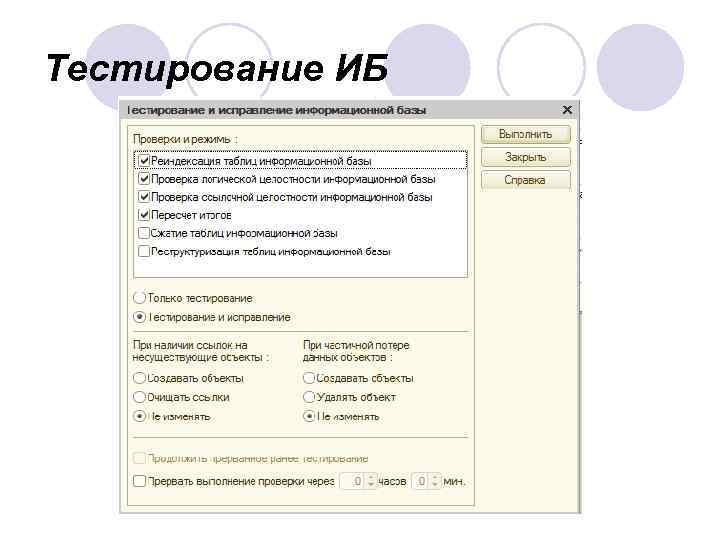The width and height of the screenshot is (720, 540).
Task: Uncheck Реиндексация таблиц информационной базы
Action: click(144, 161)
